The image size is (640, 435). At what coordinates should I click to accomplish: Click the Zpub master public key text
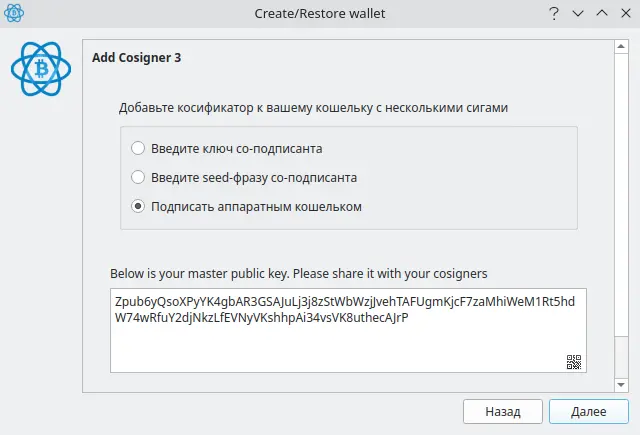coord(344,309)
